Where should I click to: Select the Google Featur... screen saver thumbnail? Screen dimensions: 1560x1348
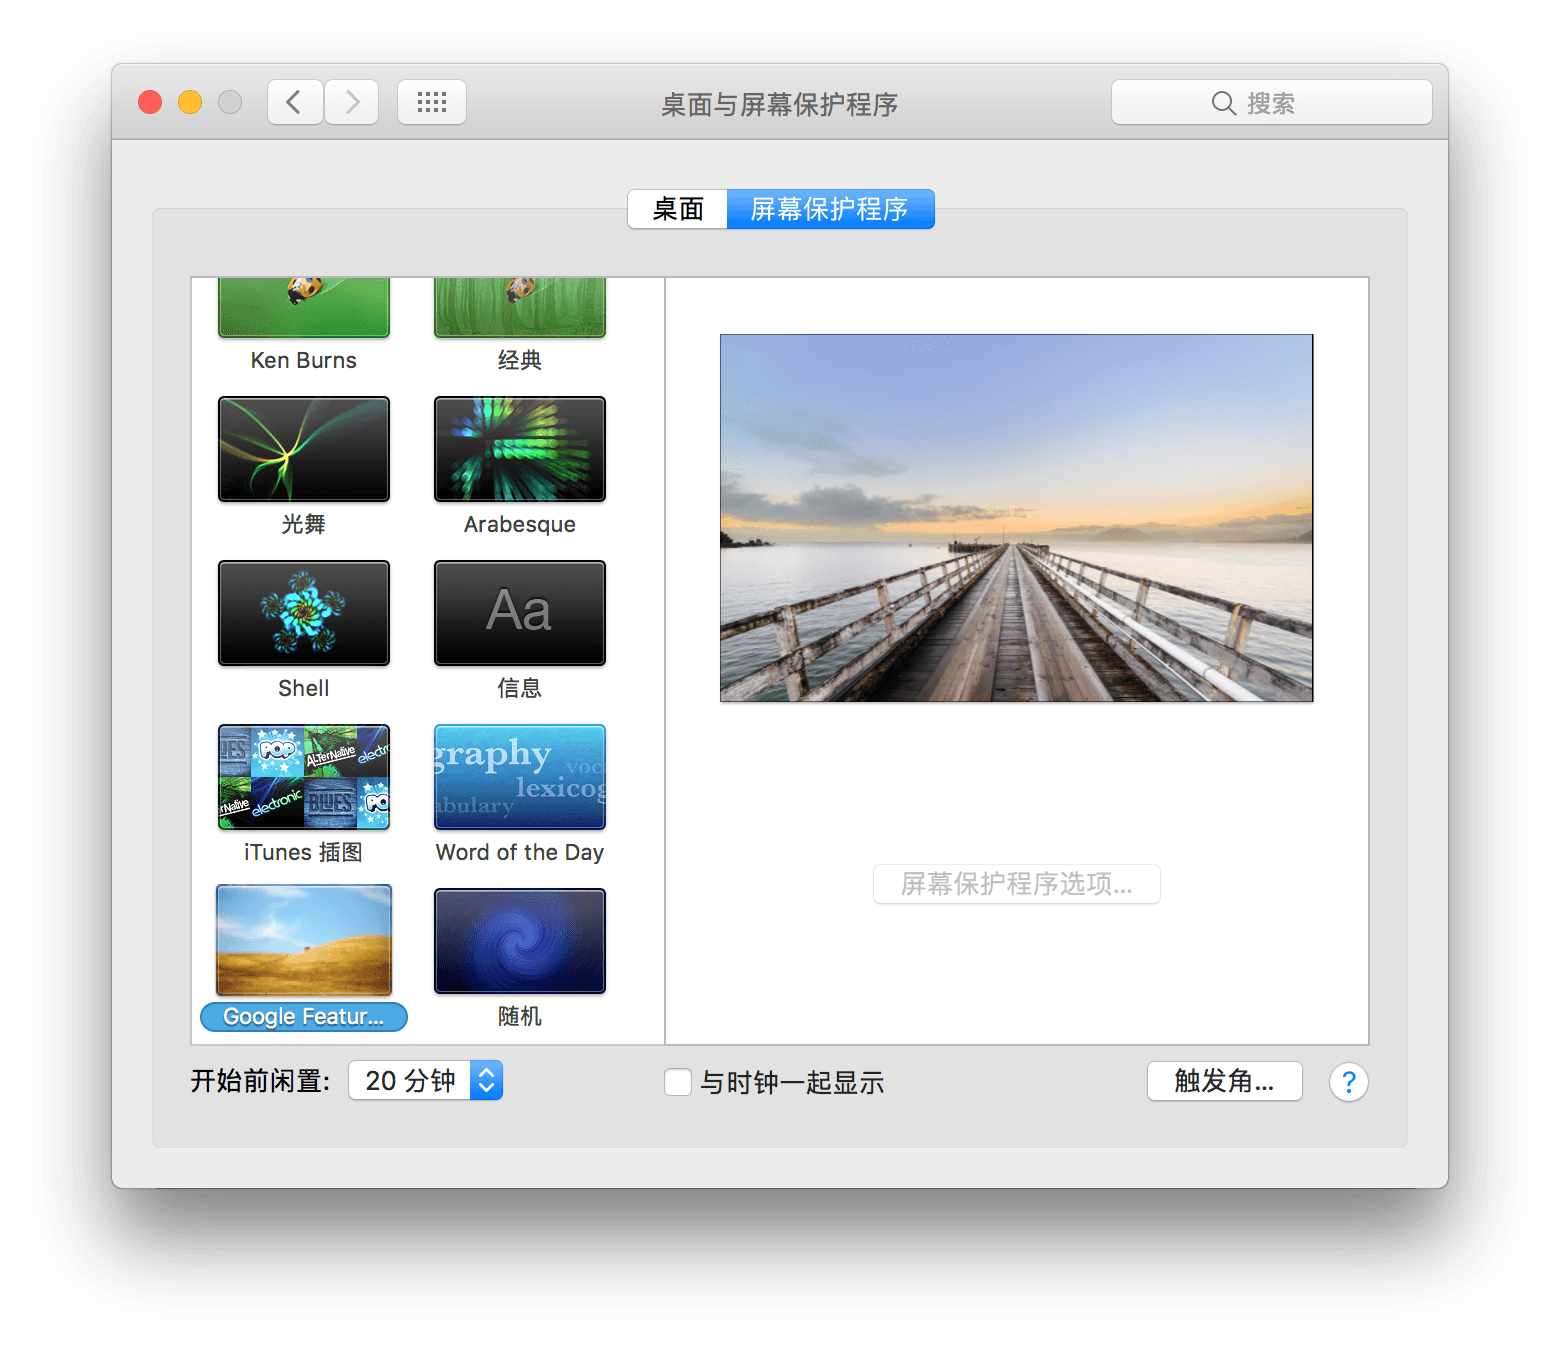(304, 940)
